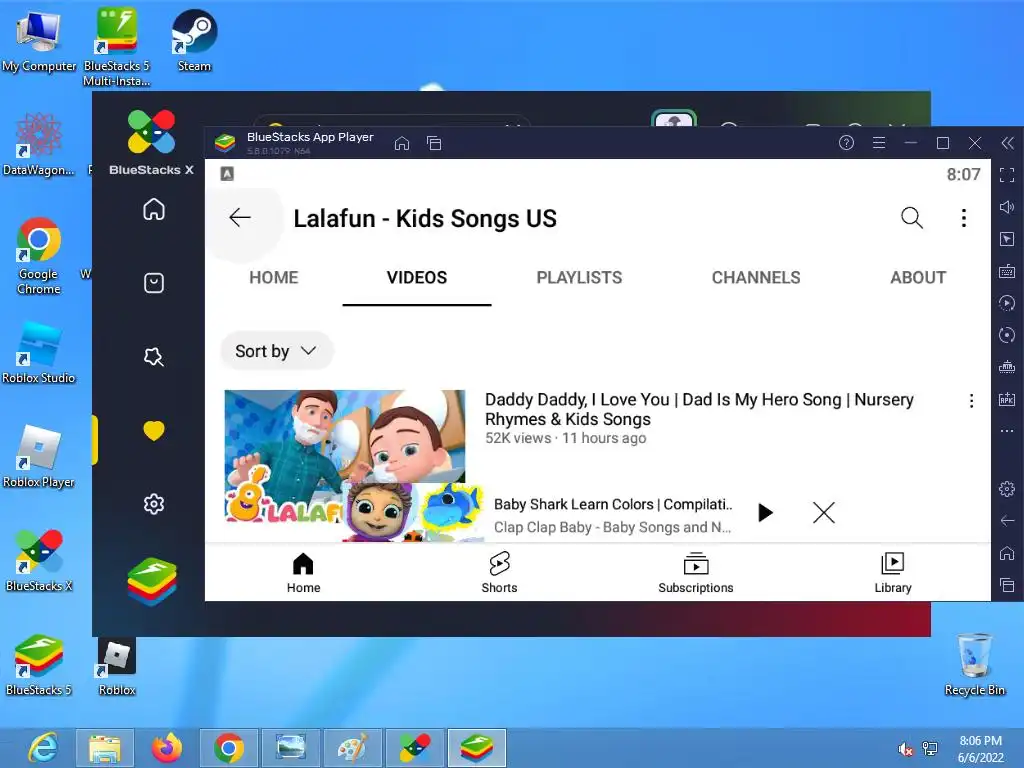This screenshot has height=768, width=1024.
Task: Click Android home icon in right sidebar
Action: (x=1007, y=553)
